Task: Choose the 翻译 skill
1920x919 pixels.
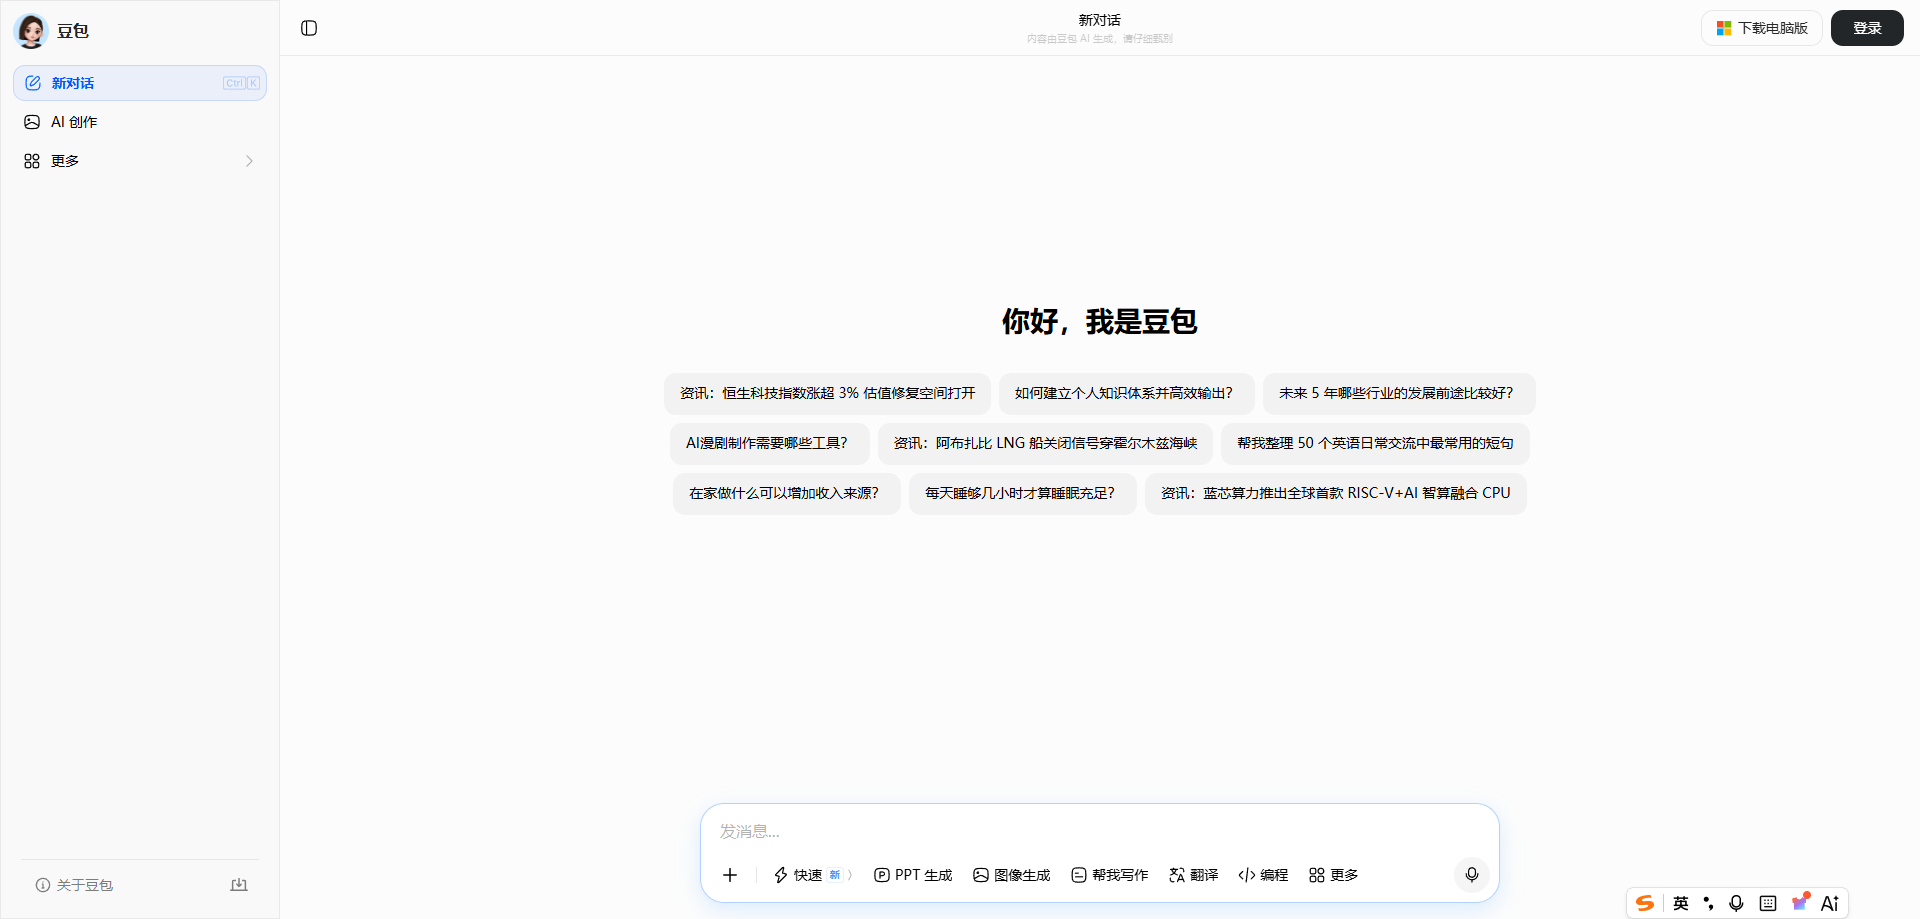Action: click(x=1194, y=875)
